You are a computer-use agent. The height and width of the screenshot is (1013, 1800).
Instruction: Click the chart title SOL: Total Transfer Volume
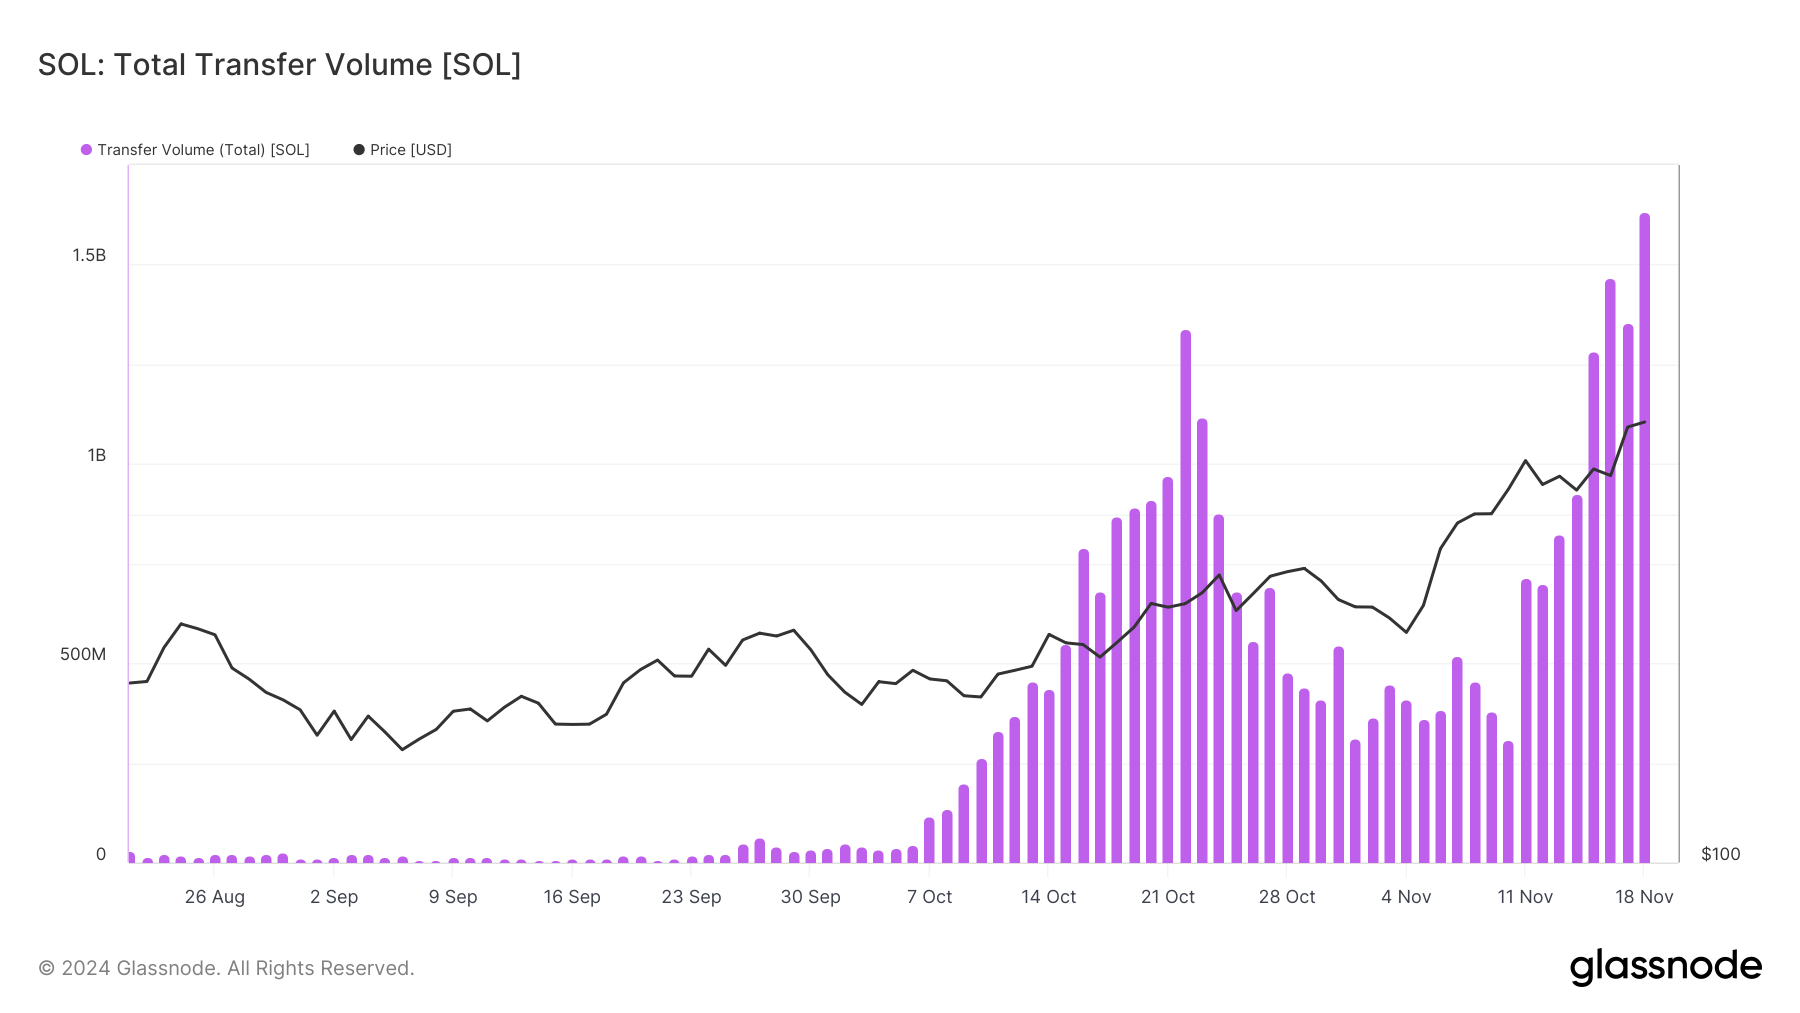click(x=279, y=65)
